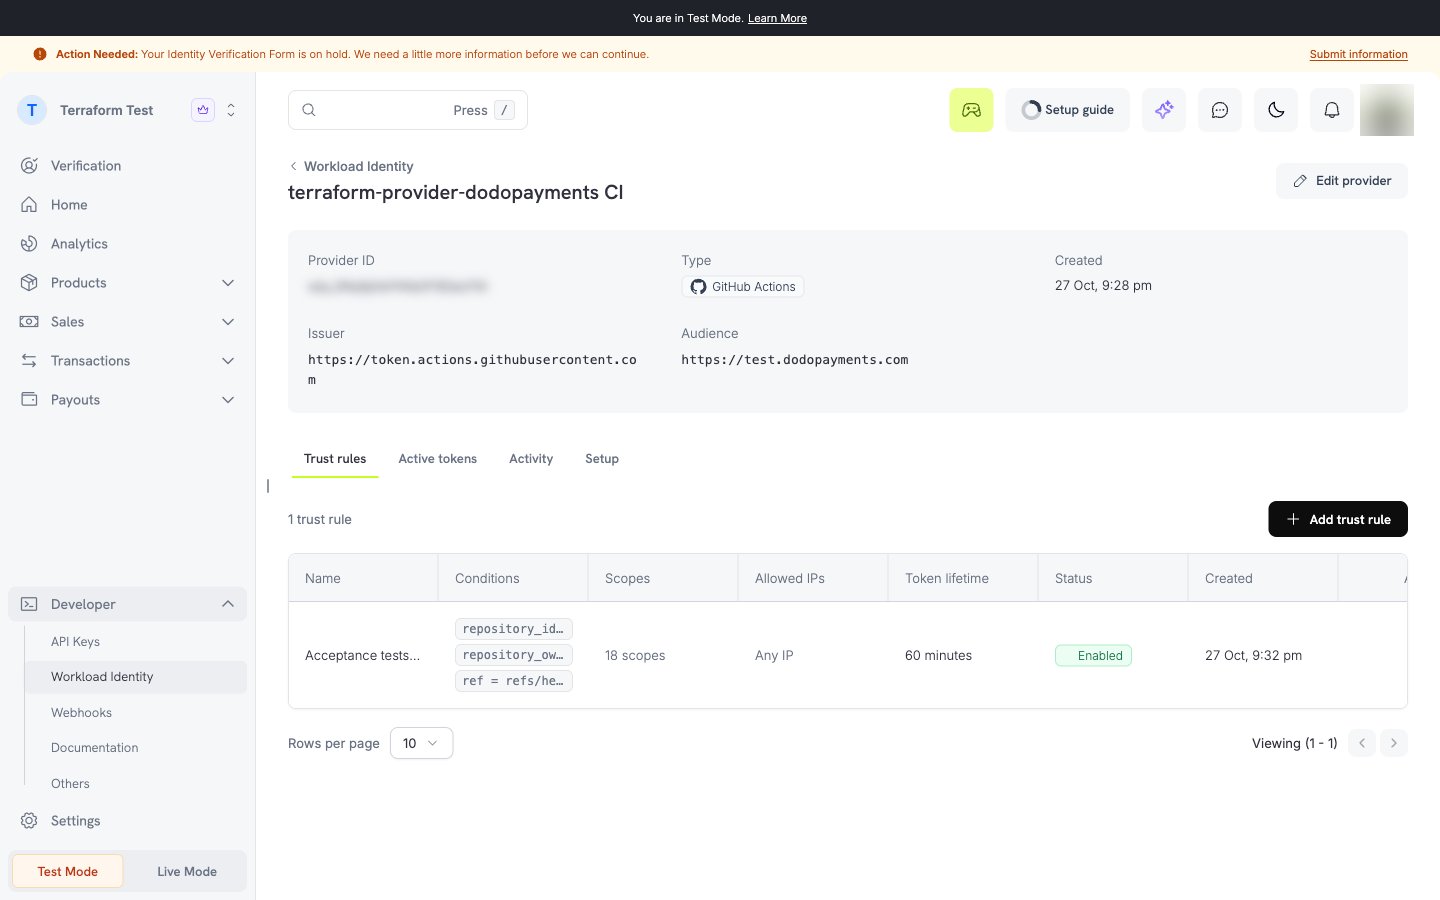Click the user profile avatar

[x=1387, y=110]
